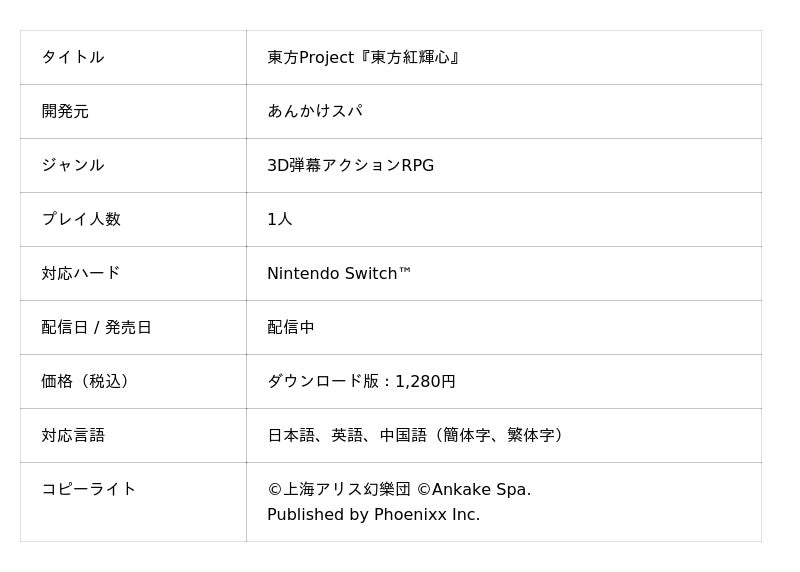Click the 配信日 / 発売日 label
This screenshot has height=572, width=800.
point(96,328)
